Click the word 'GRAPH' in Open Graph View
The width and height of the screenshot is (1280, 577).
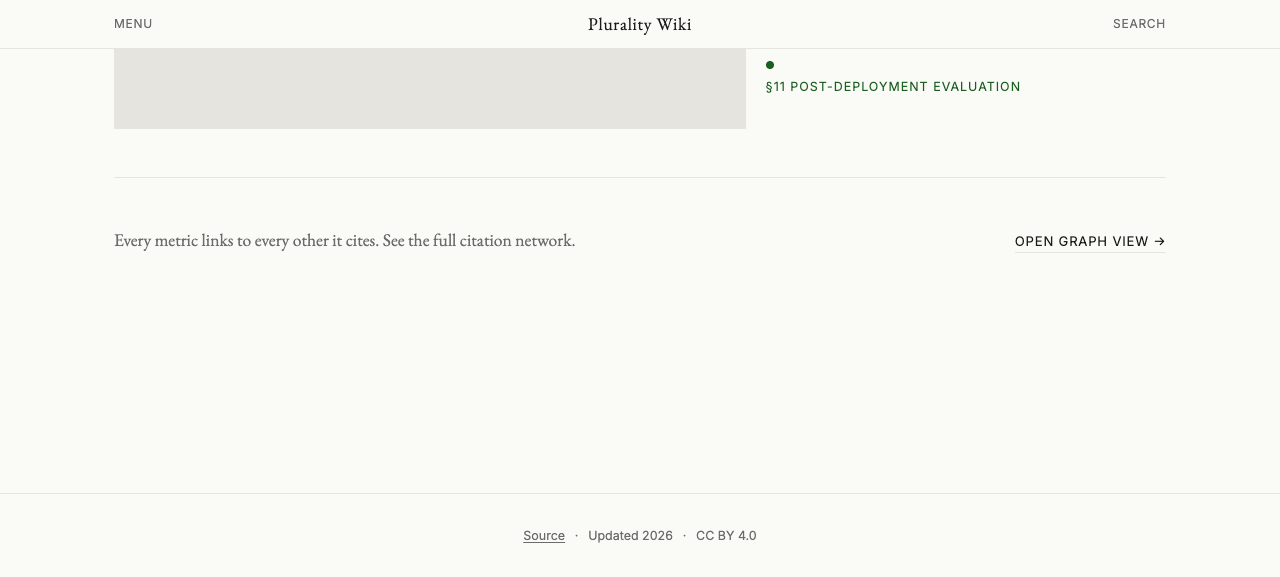pos(1082,241)
